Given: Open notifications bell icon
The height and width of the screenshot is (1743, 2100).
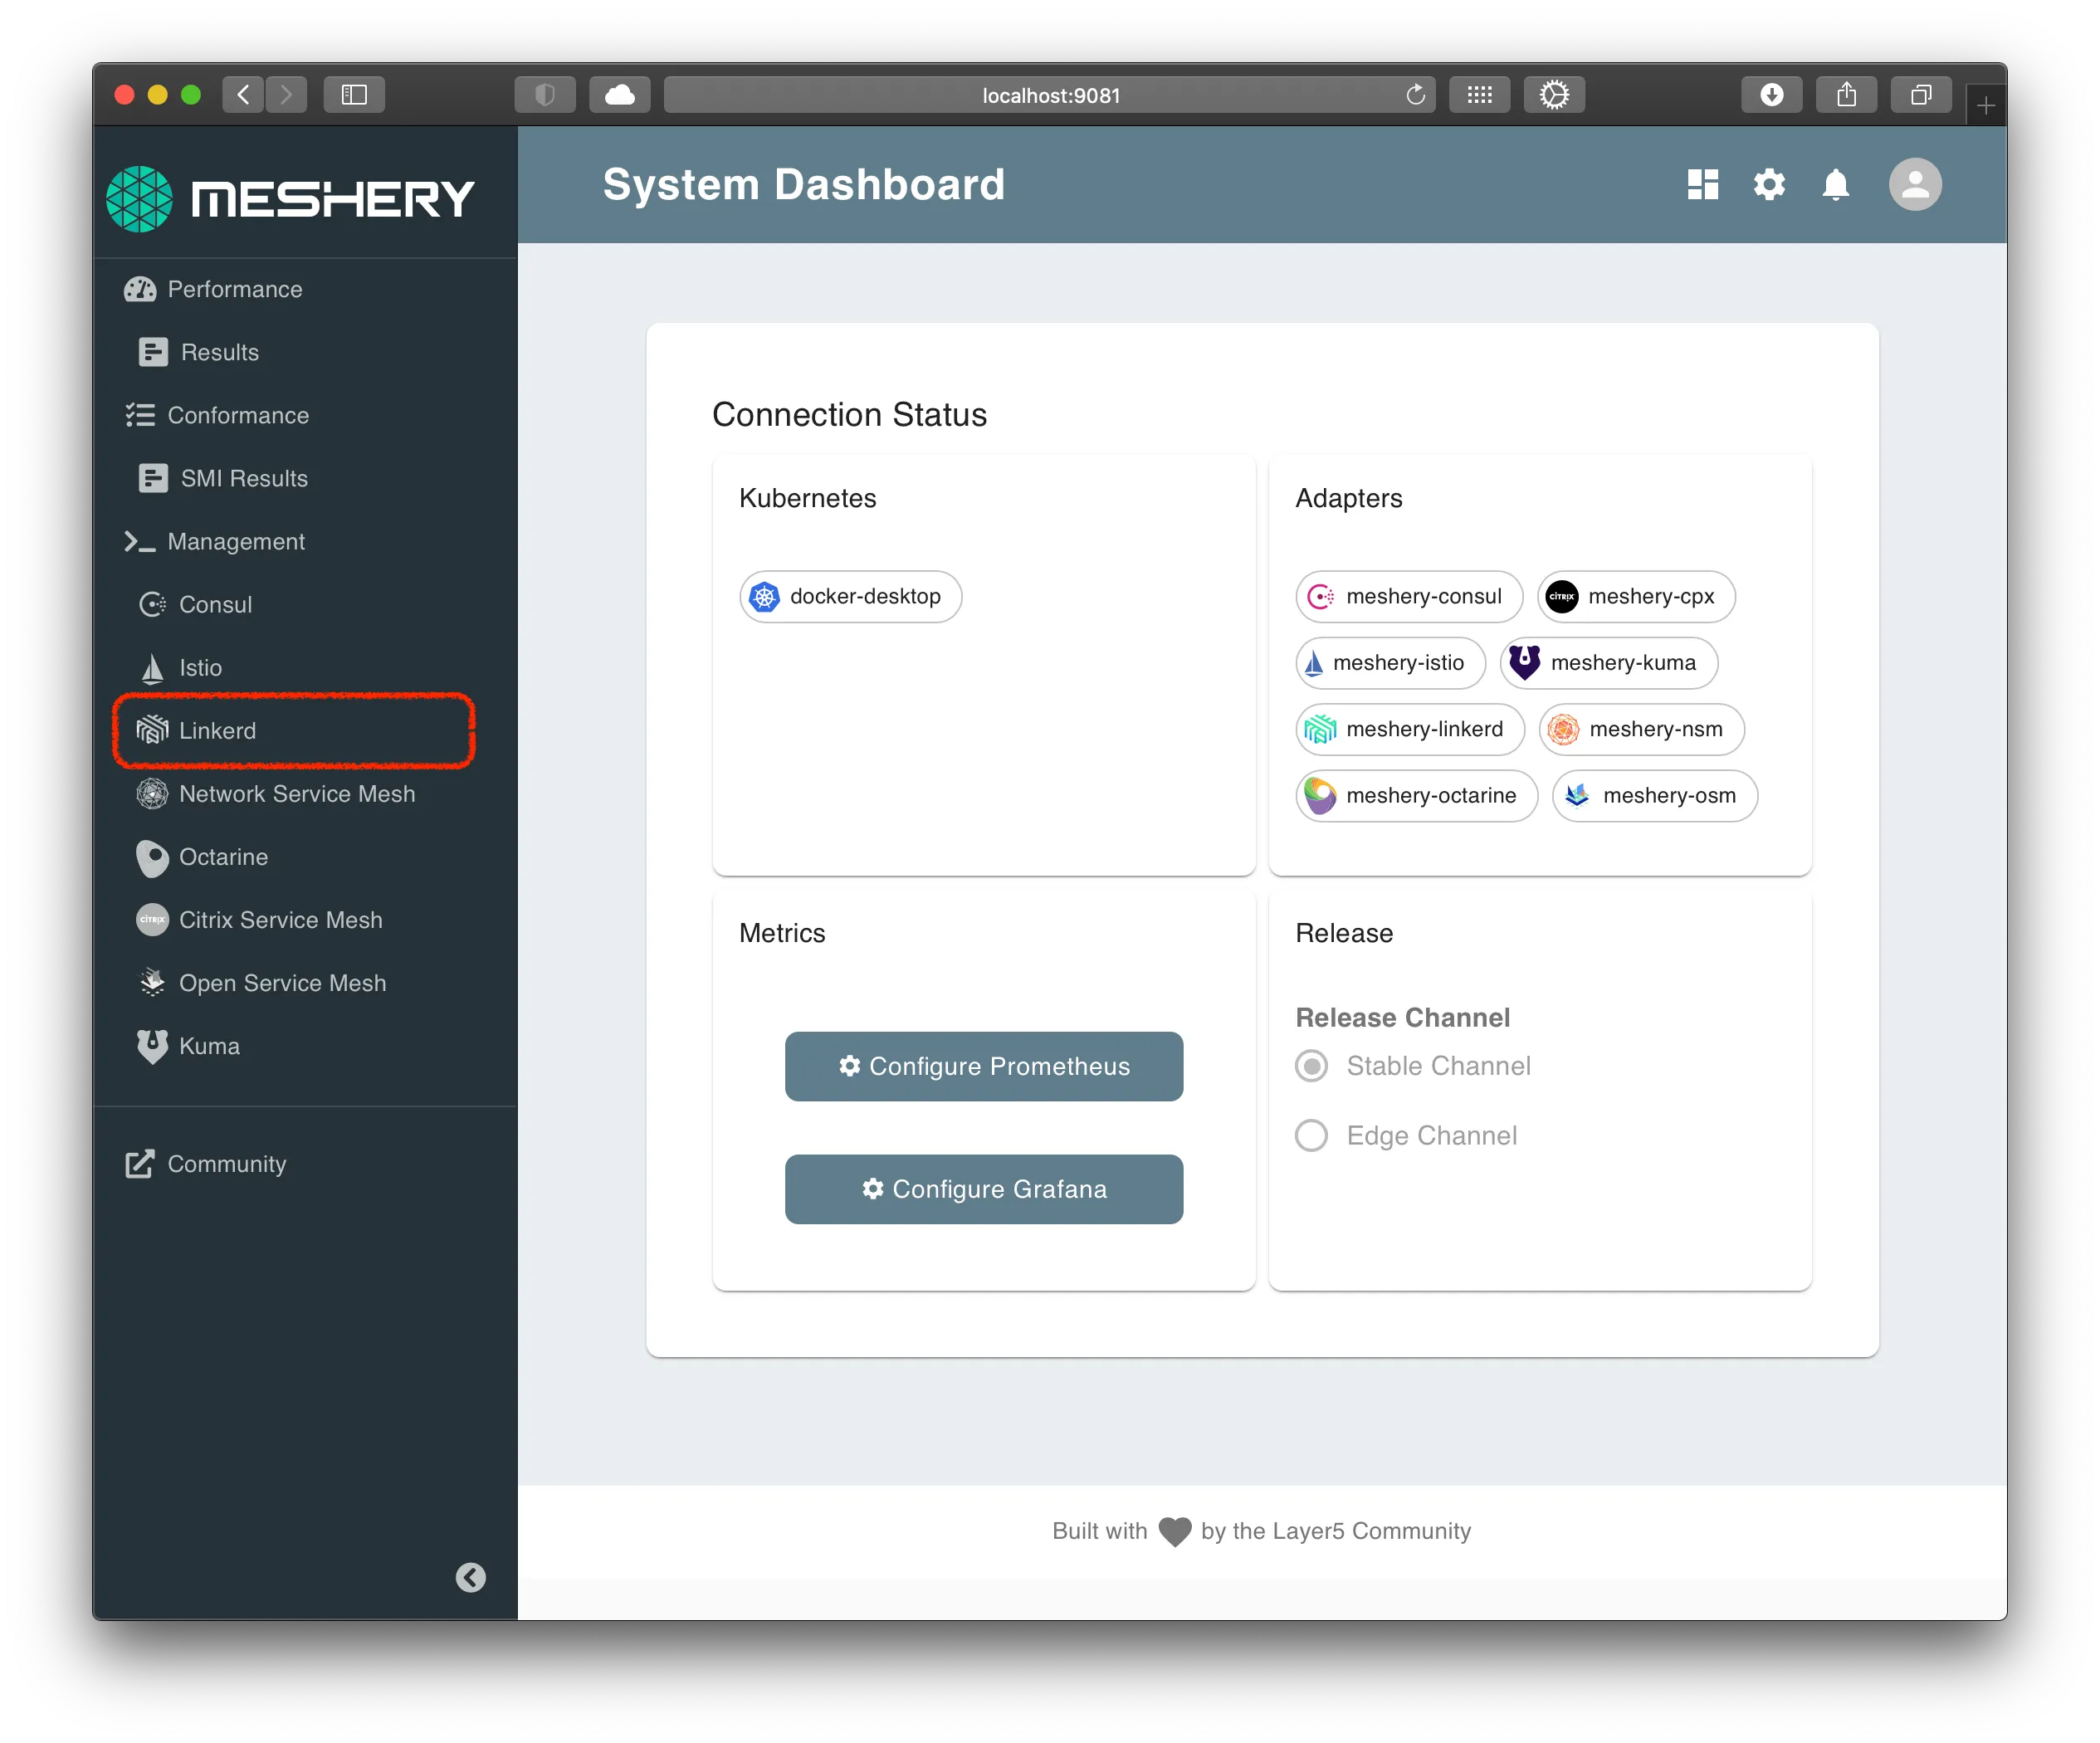Looking at the screenshot, I should 1835,185.
